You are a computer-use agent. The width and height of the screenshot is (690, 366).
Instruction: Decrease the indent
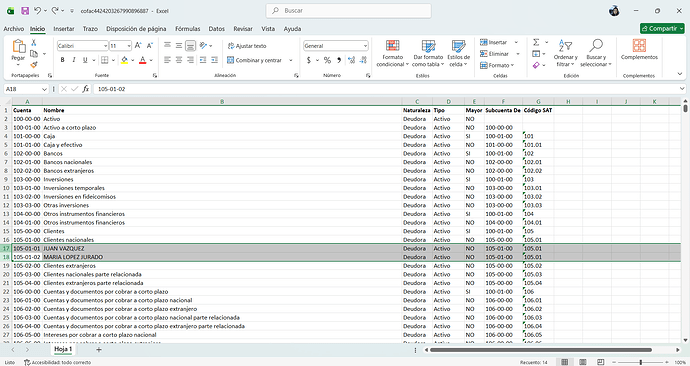click(203, 60)
